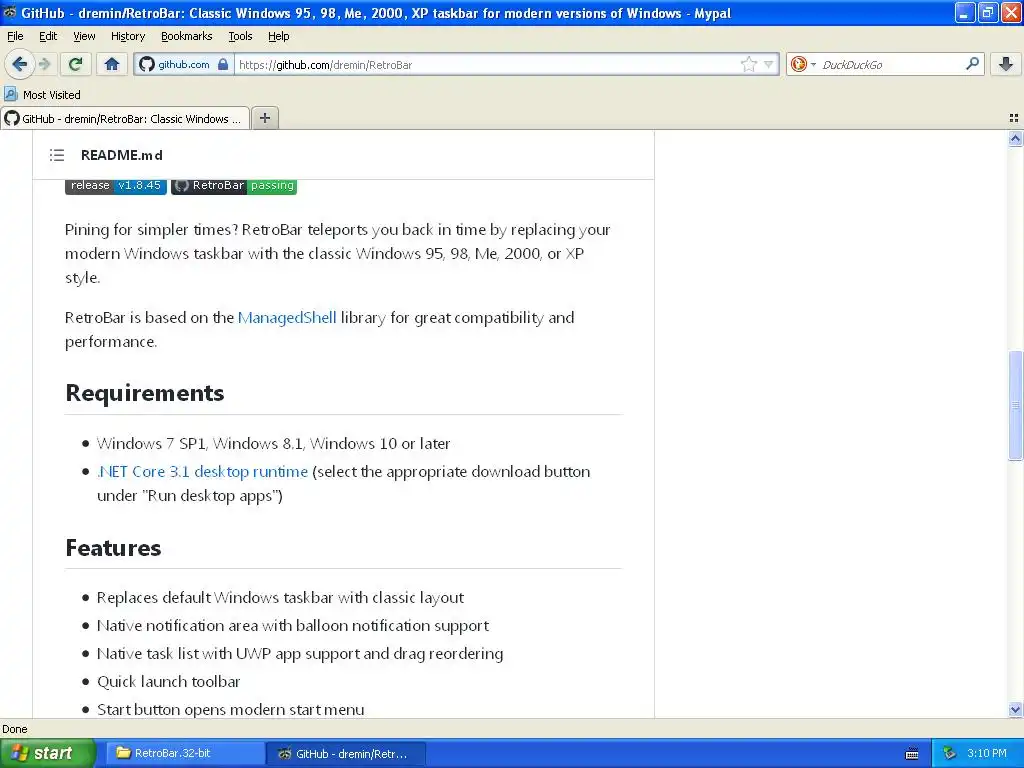This screenshot has width=1024, height=768.
Task: Click the Done status bar text
Action: (x=15, y=729)
